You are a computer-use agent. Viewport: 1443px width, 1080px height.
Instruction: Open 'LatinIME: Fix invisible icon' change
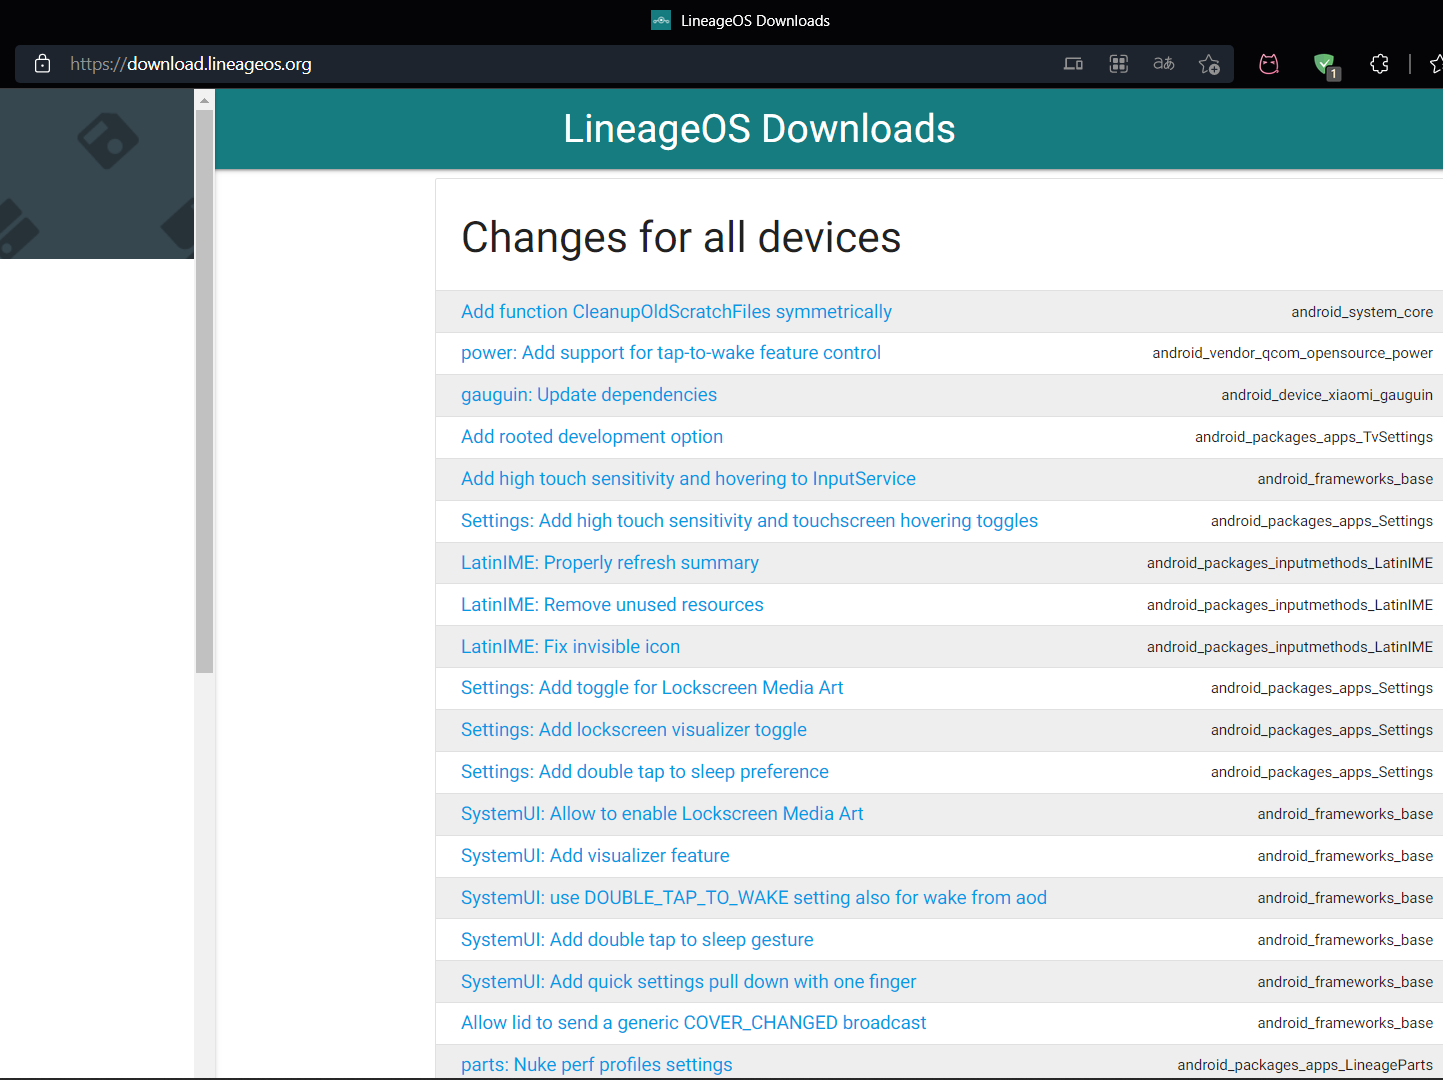tap(570, 647)
